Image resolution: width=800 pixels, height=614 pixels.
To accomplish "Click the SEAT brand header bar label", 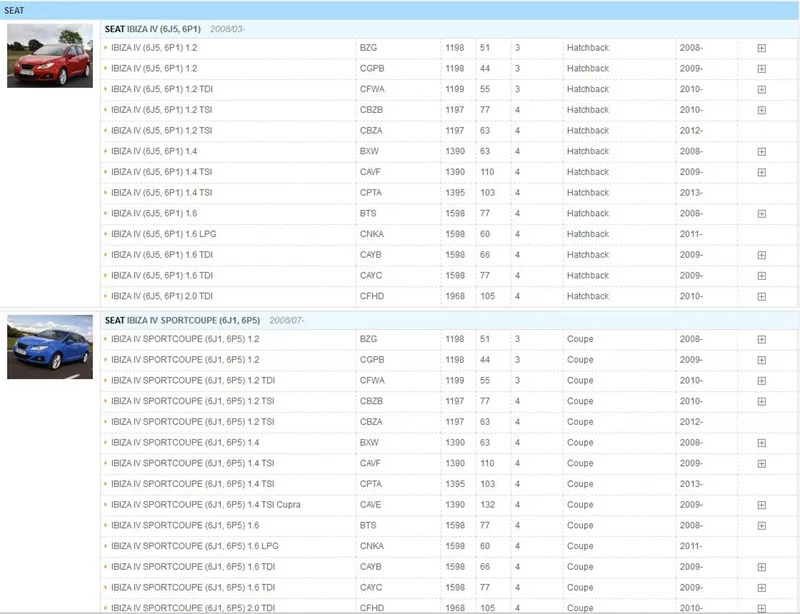I will (x=14, y=11).
